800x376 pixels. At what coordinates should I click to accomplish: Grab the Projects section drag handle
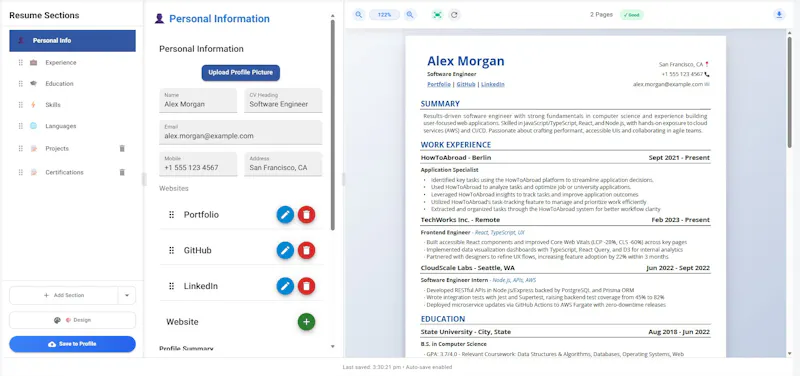point(21,148)
